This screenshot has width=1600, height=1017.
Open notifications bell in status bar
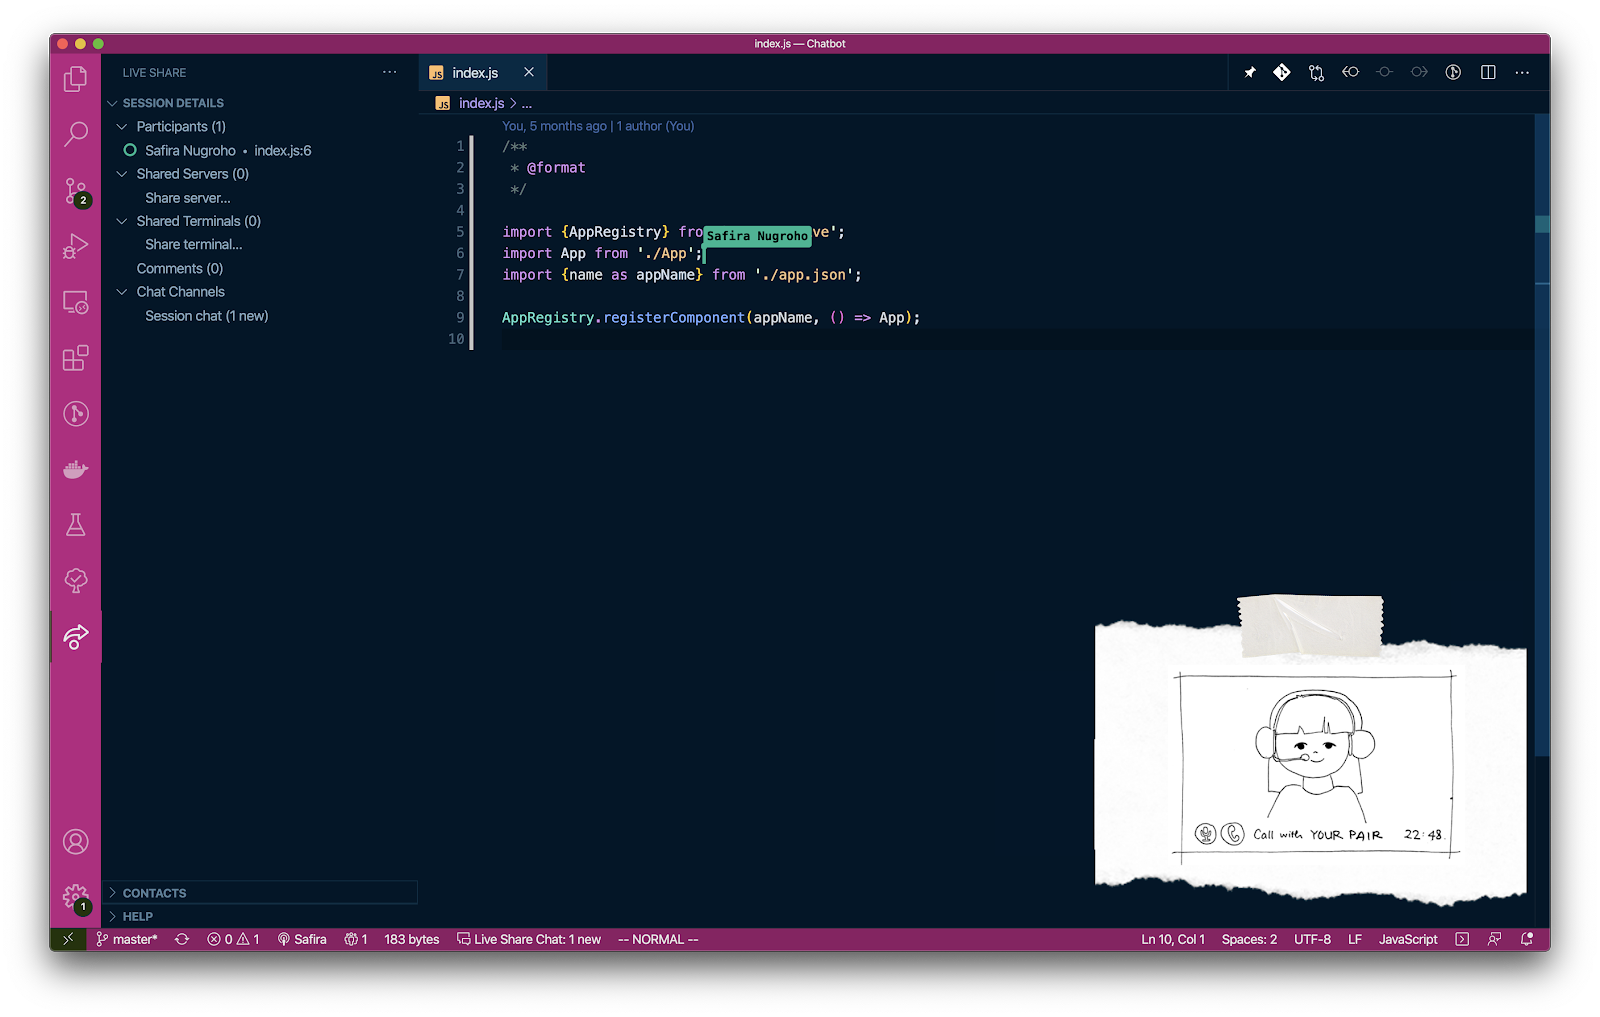[x=1527, y=939]
